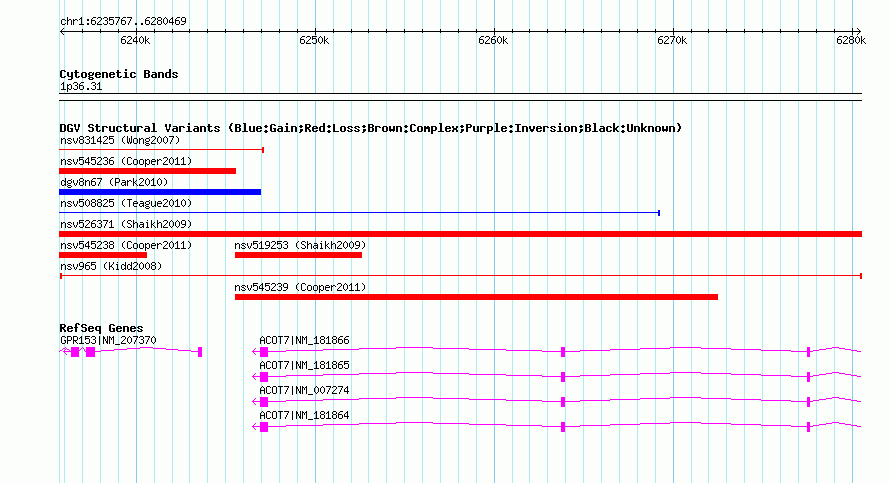Click the long red bar under nsv545239

point(476,297)
